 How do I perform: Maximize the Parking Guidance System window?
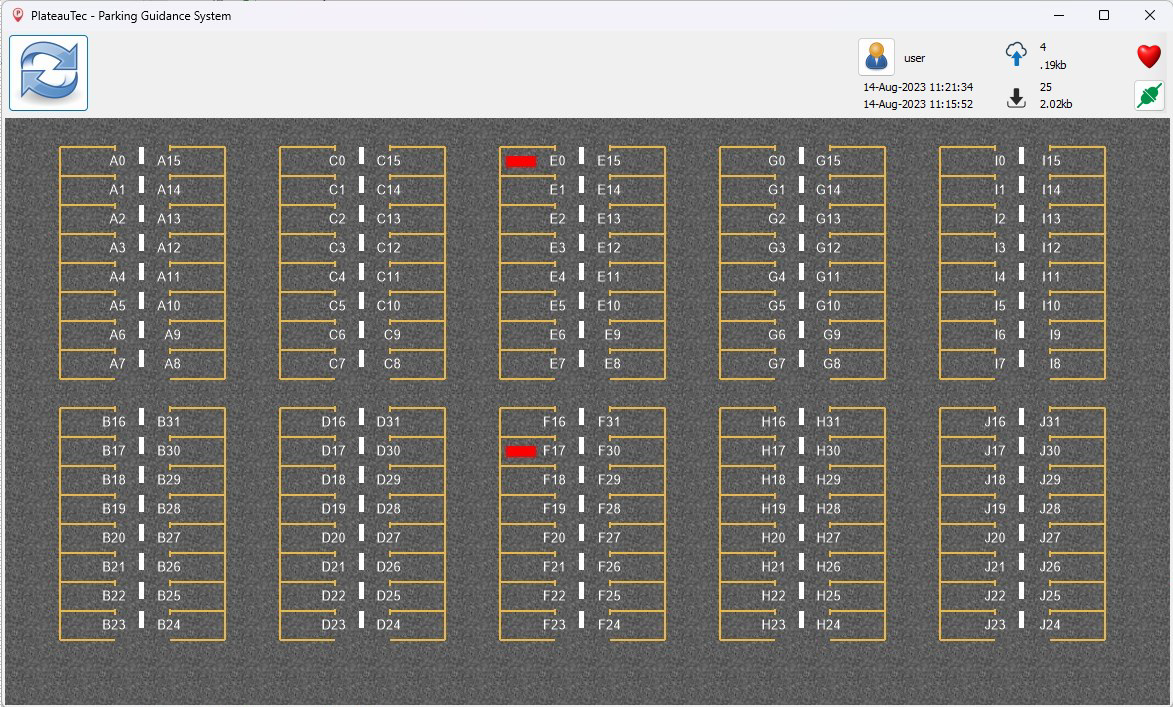tap(1104, 15)
